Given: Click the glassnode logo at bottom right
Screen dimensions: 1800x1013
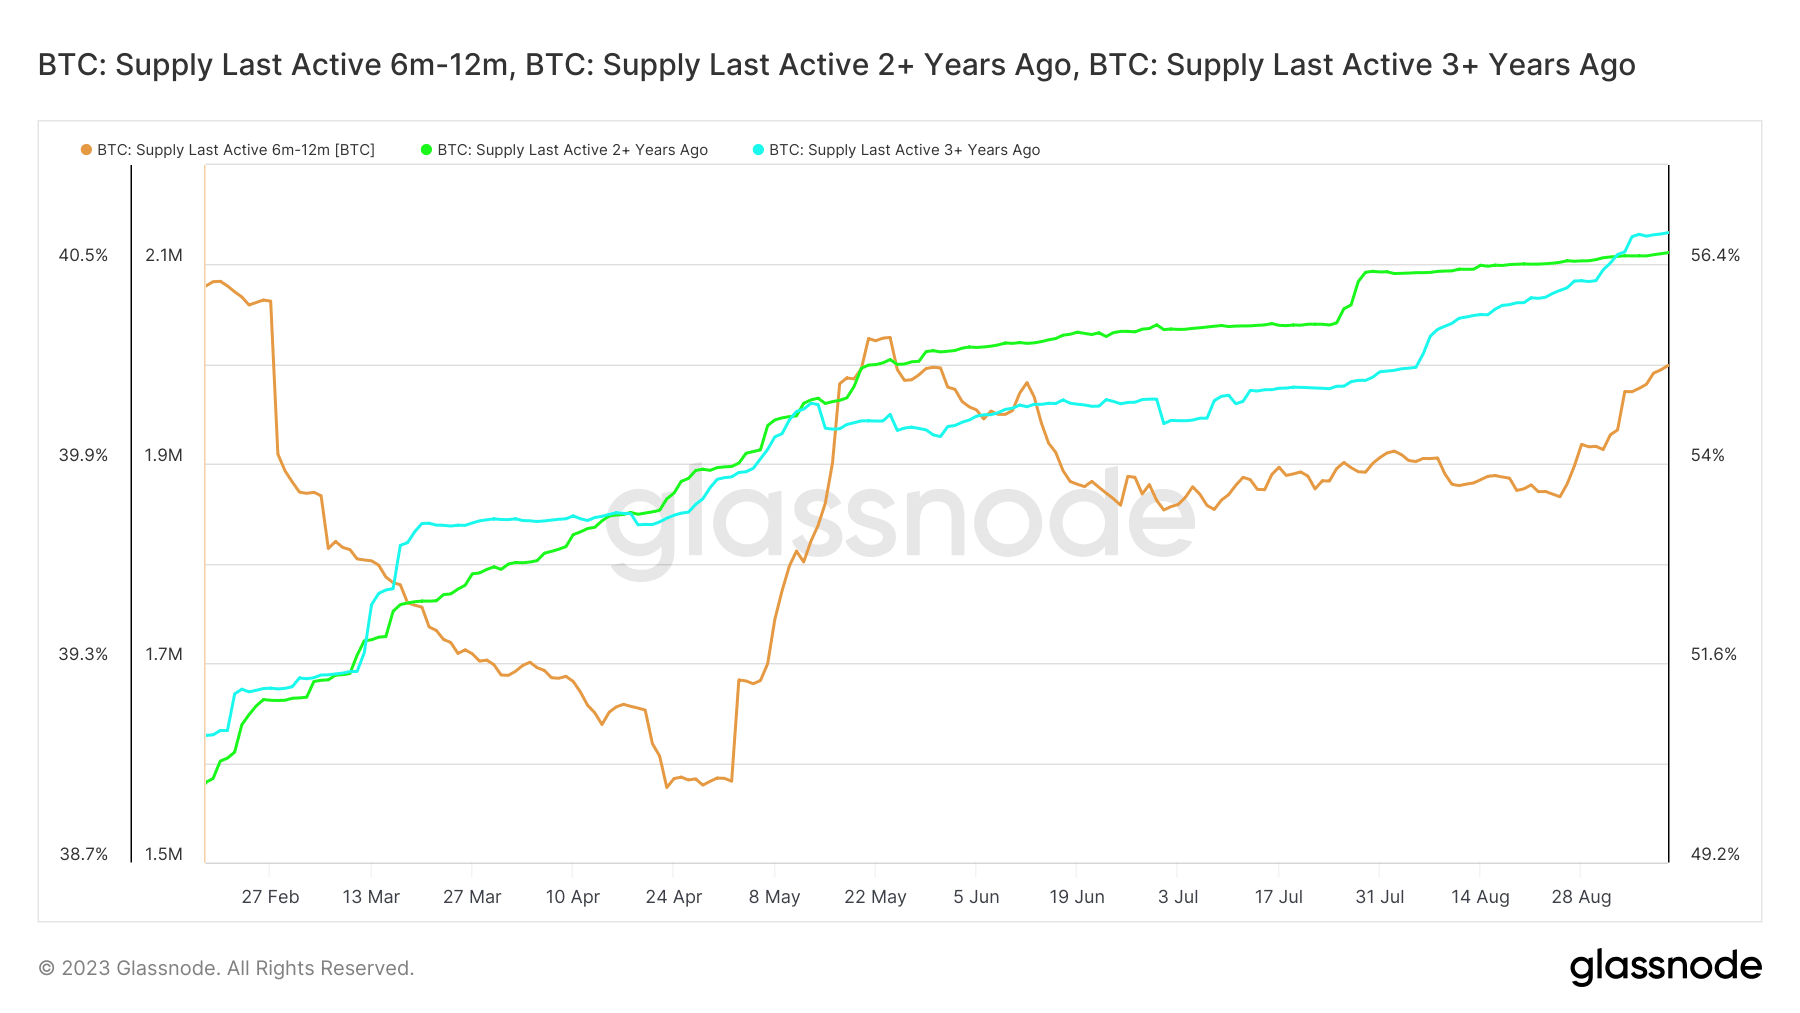Looking at the screenshot, I should [x=1666, y=967].
